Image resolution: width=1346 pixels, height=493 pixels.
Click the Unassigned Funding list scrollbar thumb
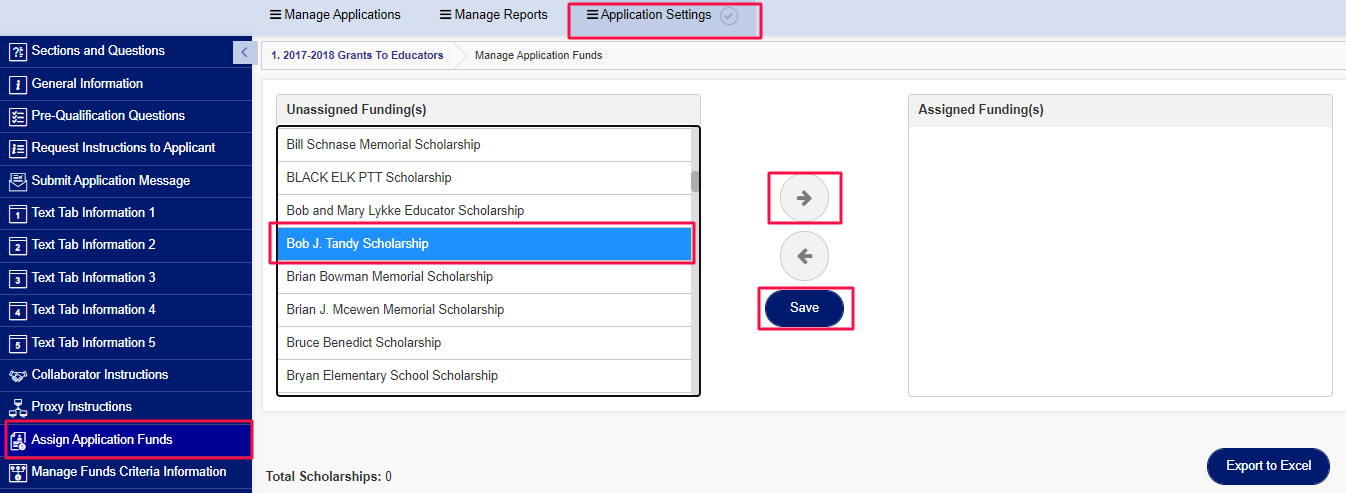(695, 181)
